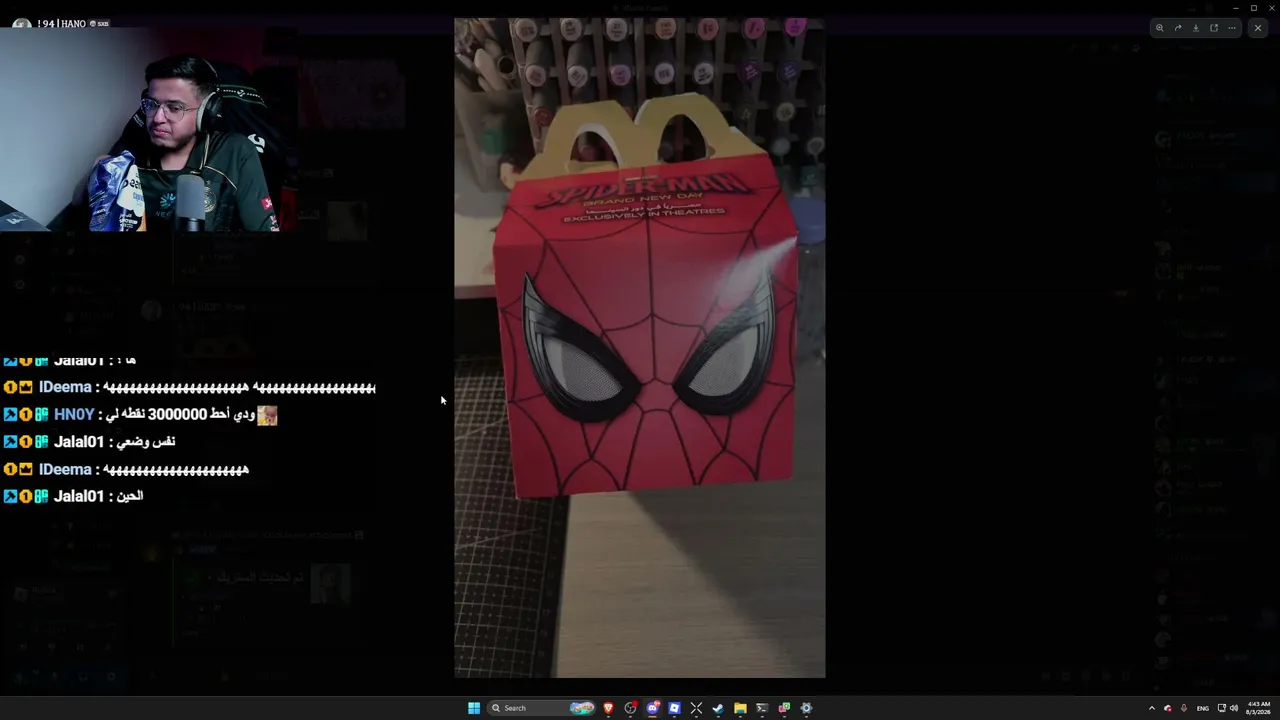Launch Roblox from the taskbar

click(674, 708)
